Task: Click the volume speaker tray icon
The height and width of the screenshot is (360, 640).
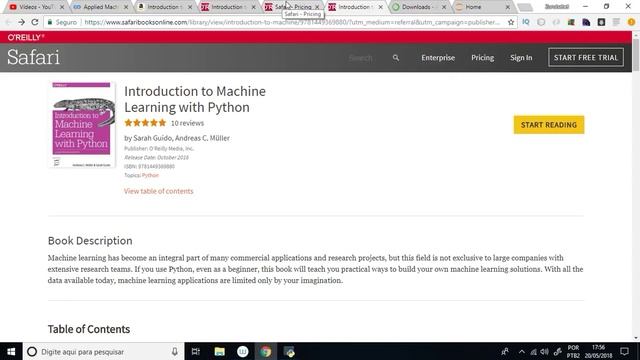Action: click(x=544, y=352)
